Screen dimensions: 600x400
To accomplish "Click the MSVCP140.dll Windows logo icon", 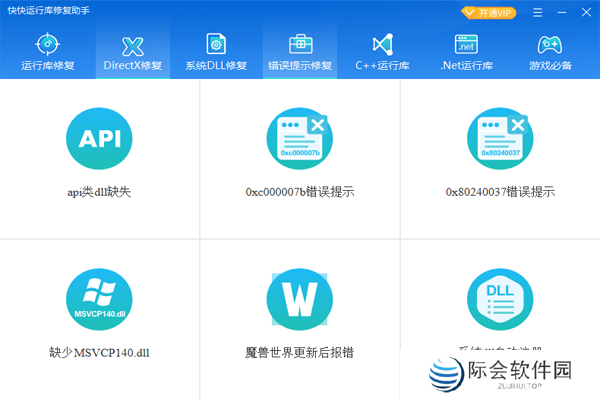I will (99, 299).
